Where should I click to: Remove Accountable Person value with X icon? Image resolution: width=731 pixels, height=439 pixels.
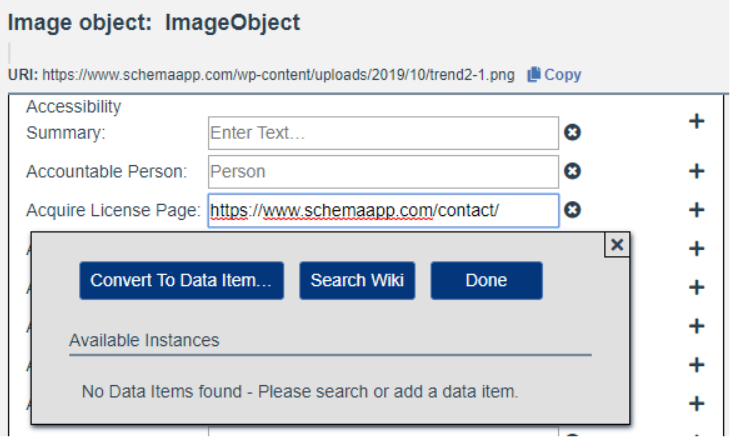click(572, 171)
